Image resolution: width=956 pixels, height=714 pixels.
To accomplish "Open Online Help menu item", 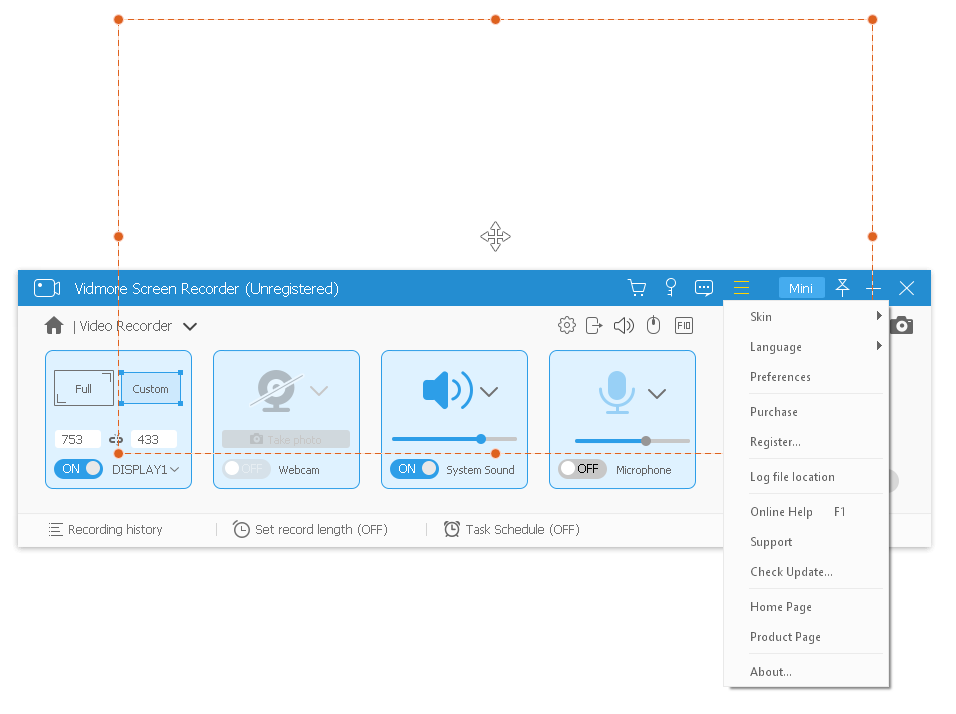I will (807, 512).
